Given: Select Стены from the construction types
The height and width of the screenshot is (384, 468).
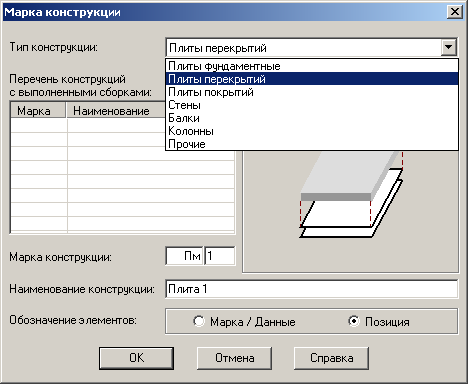Looking at the screenshot, I should coord(312,105).
